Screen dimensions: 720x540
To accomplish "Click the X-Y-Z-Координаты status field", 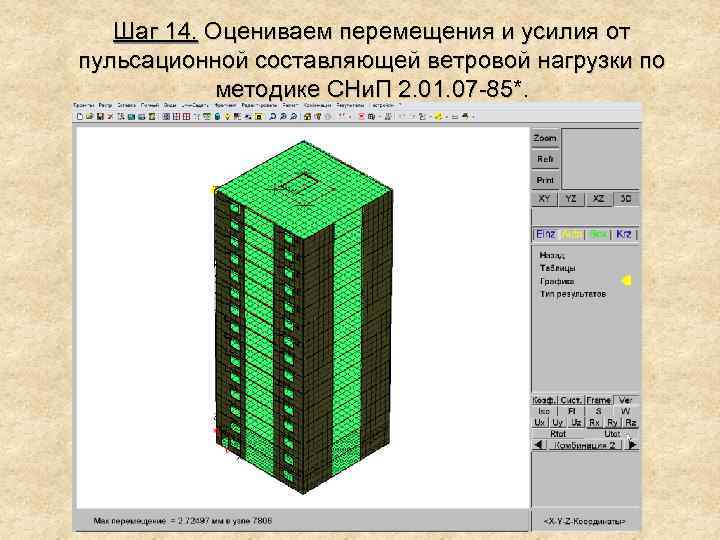I will [x=585, y=522].
